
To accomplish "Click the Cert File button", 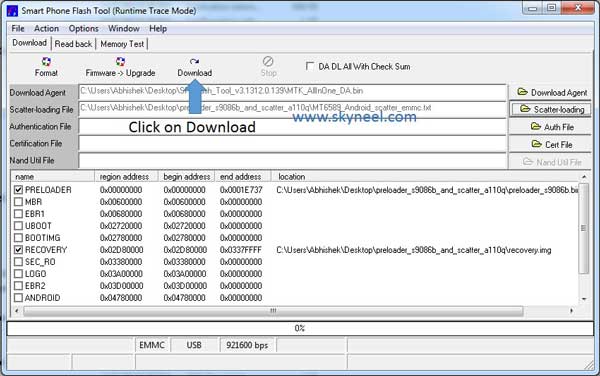I will click(551, 144).
